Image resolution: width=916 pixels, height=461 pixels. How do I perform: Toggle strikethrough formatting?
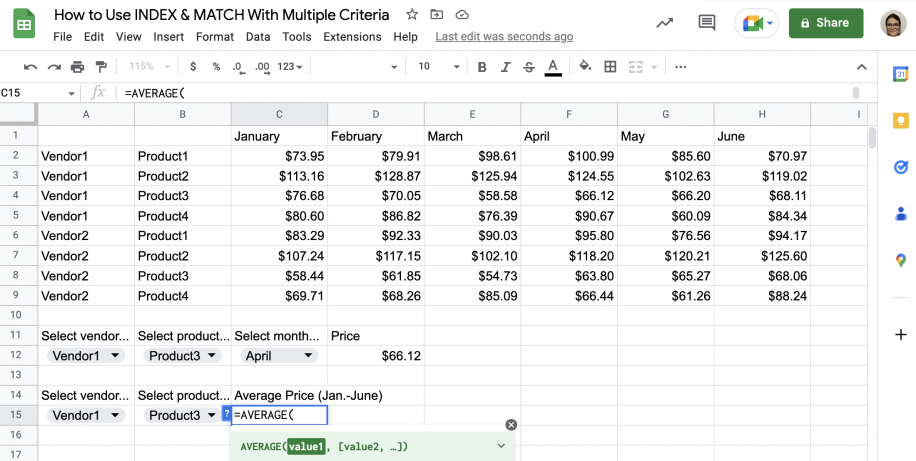tap(529, 67)
